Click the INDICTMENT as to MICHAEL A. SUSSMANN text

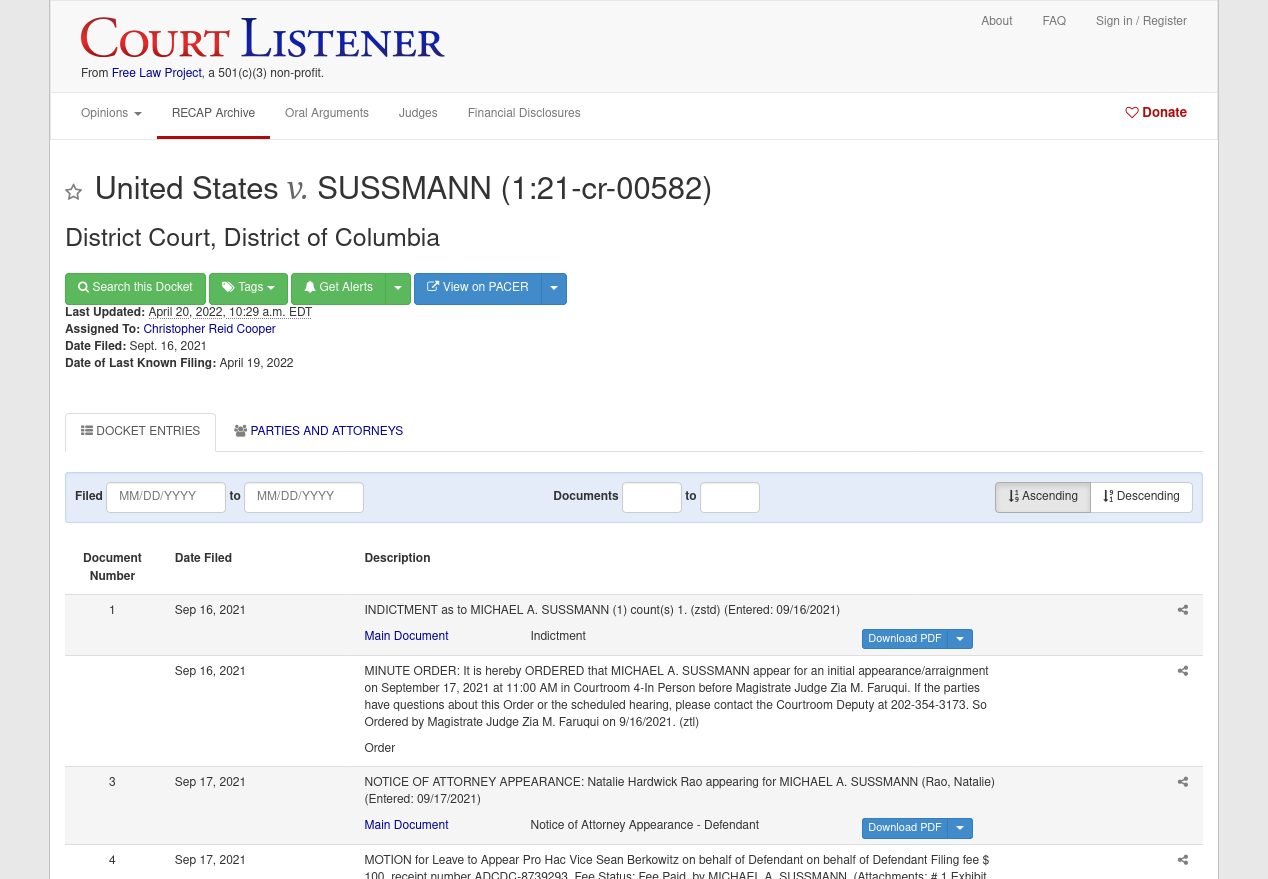click(602, 610)
